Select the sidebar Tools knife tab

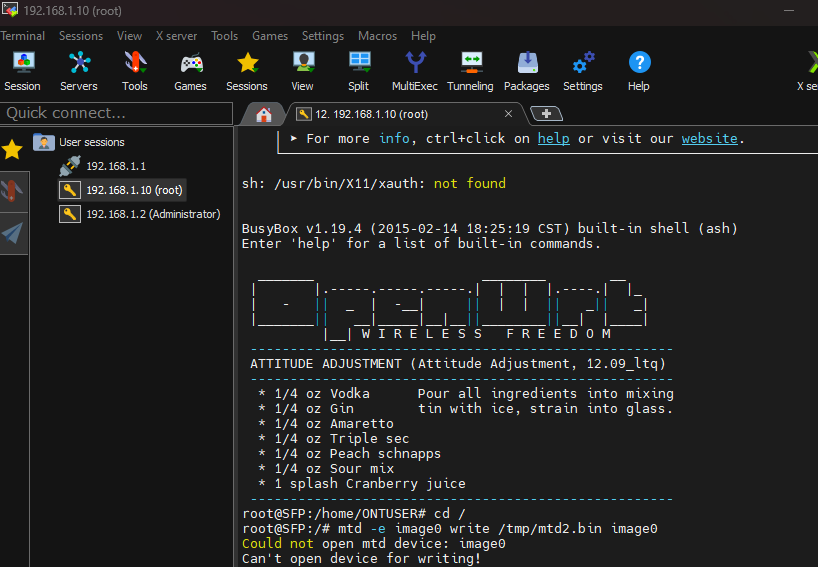click(x=12, y=191)
